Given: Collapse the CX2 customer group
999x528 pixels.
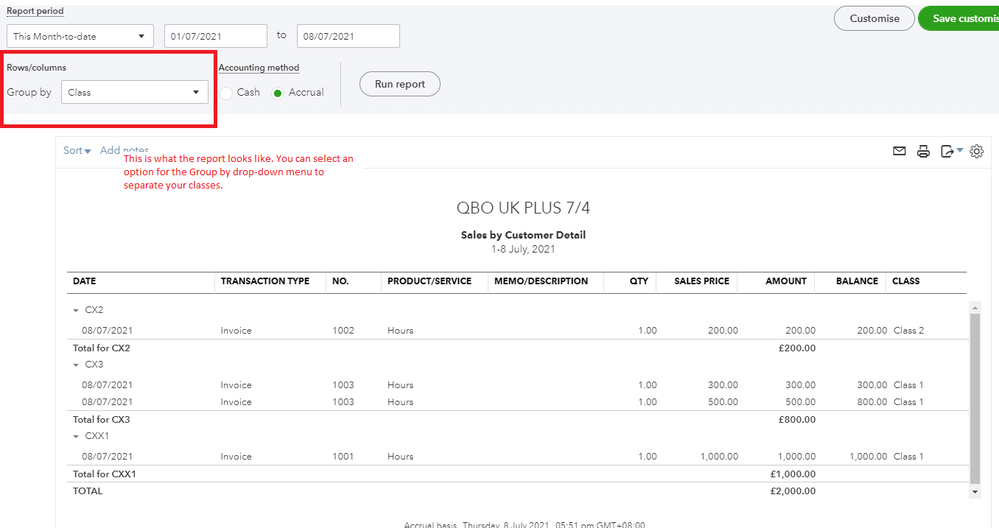Looking at the screenshot, I should [75, 310].
